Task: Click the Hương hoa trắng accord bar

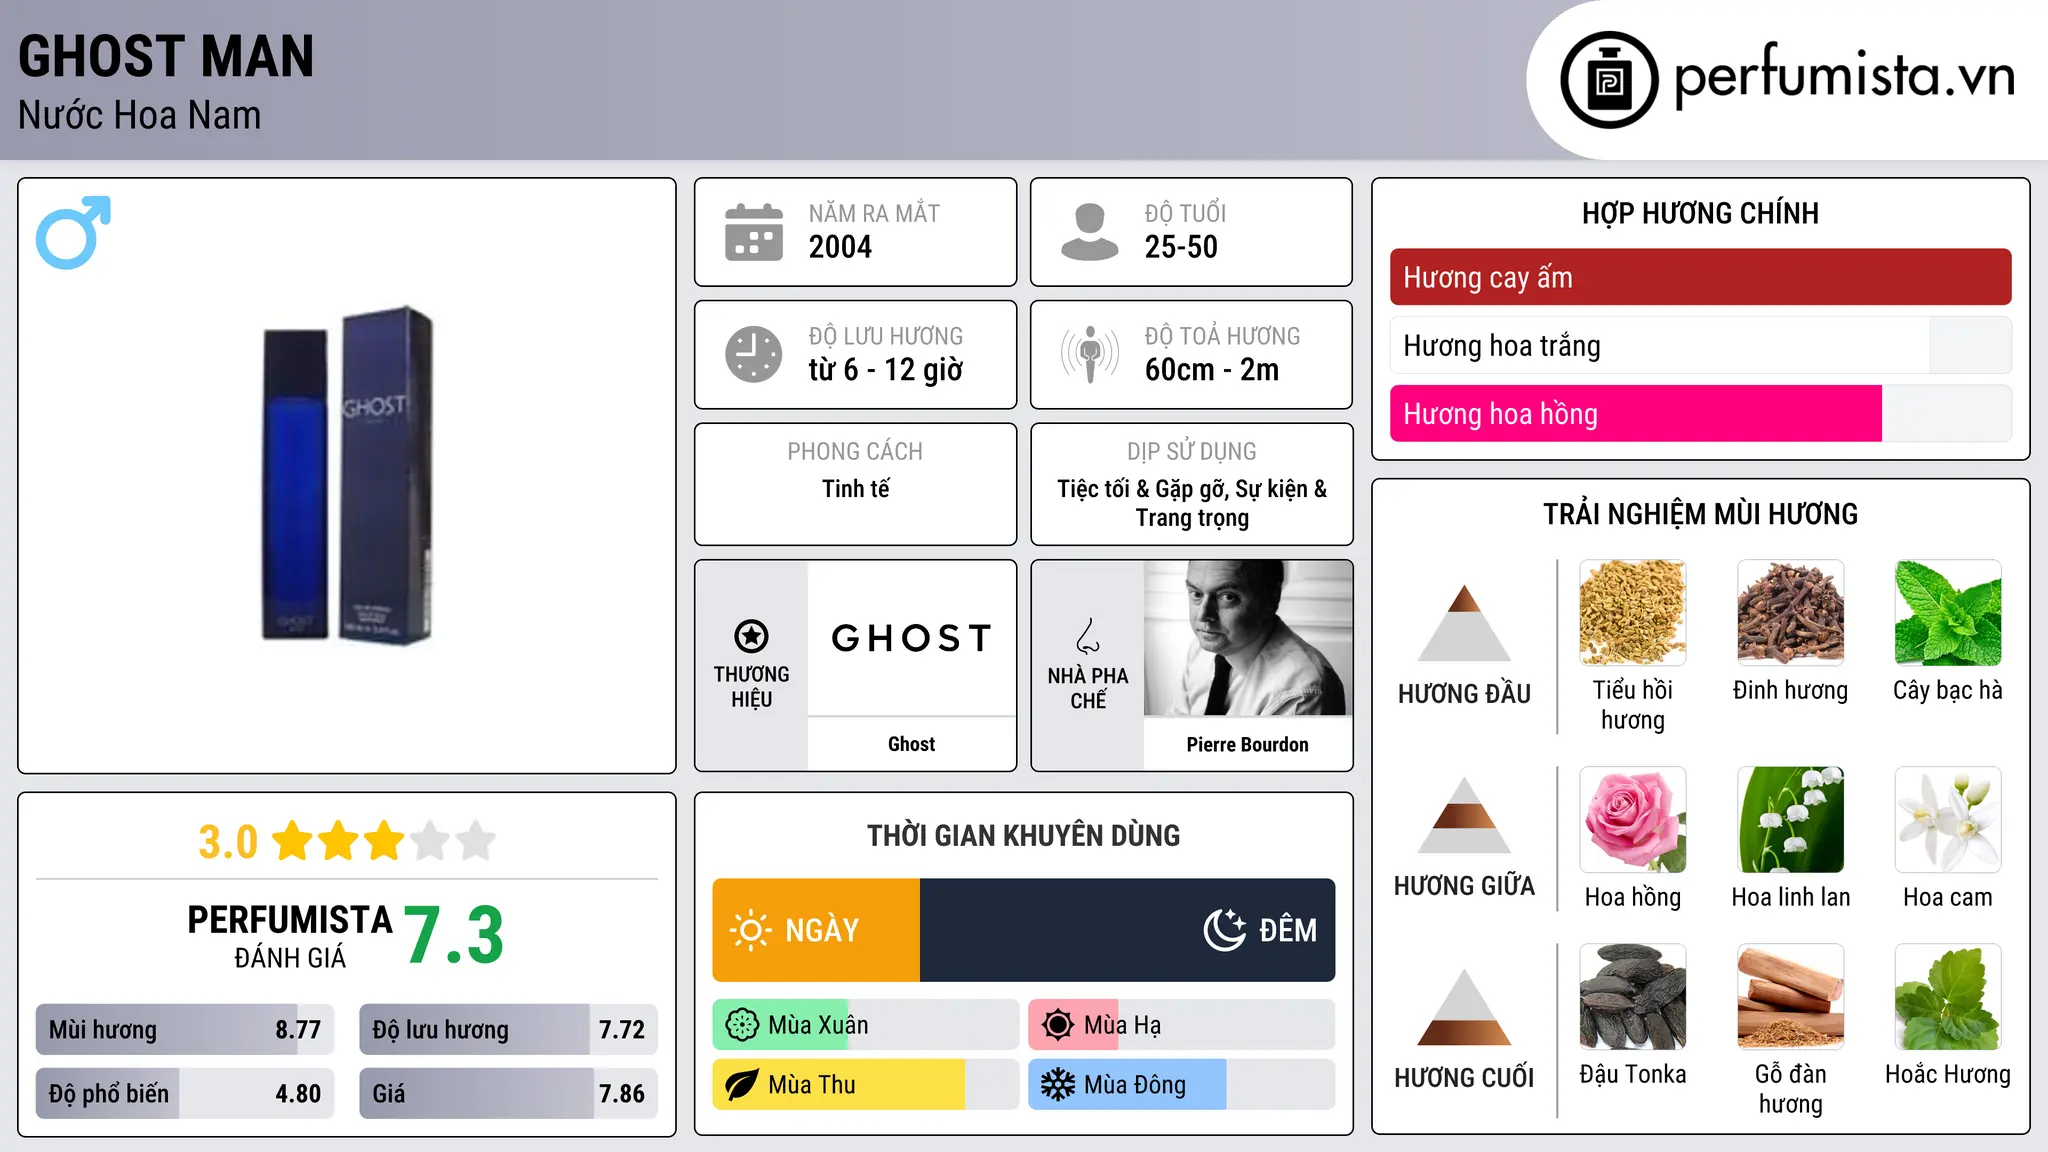Action: click(x=1701, y=345)
